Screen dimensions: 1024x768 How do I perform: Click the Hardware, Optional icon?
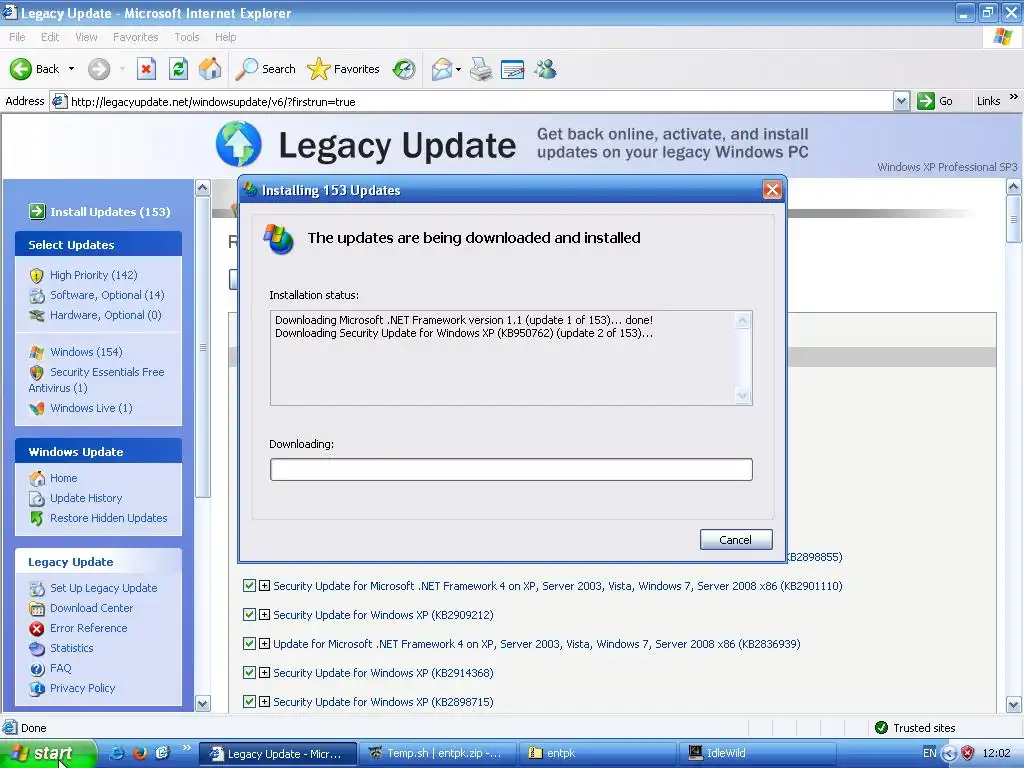[x=37, y=315]
